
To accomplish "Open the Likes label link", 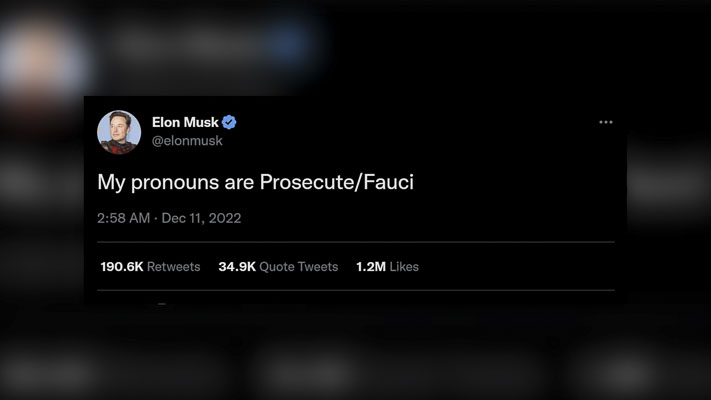I will 404,267.
